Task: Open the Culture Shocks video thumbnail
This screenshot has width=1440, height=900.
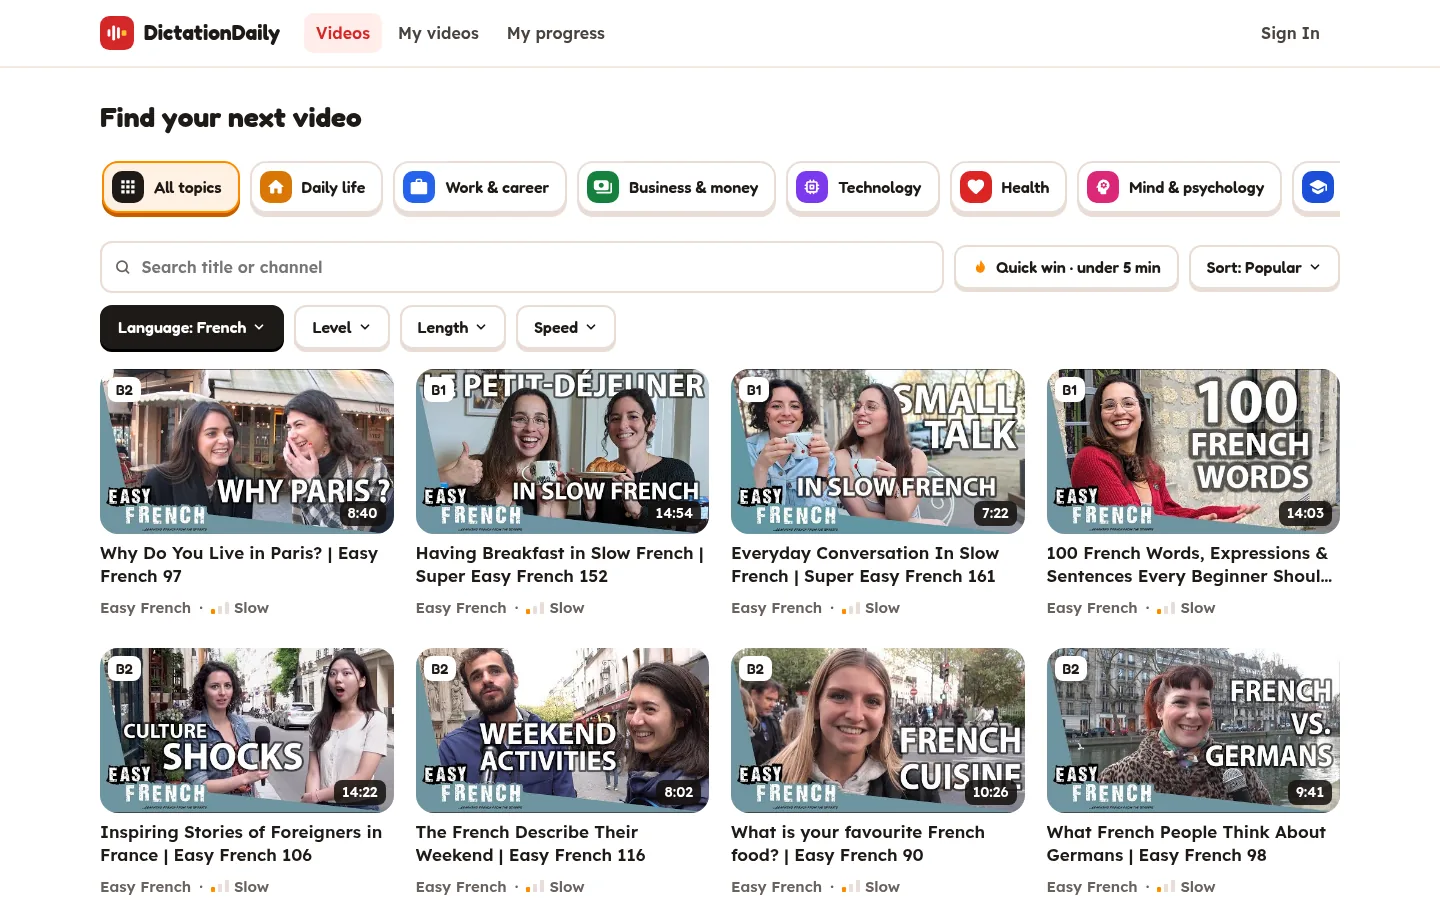Action: tap(247, 730)
